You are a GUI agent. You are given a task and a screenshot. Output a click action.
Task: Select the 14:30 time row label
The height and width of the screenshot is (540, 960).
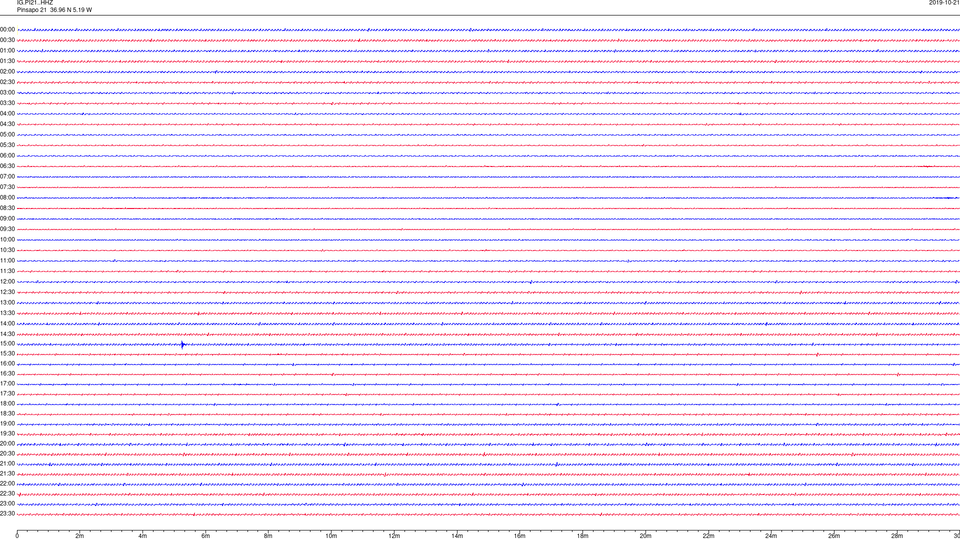[7, 334]
